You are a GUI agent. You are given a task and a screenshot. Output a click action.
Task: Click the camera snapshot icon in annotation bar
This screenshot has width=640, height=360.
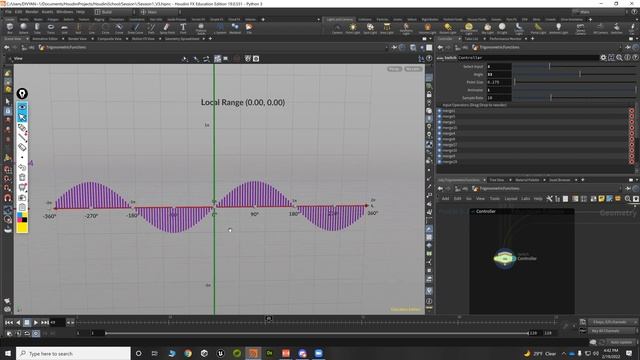(22, 198)
